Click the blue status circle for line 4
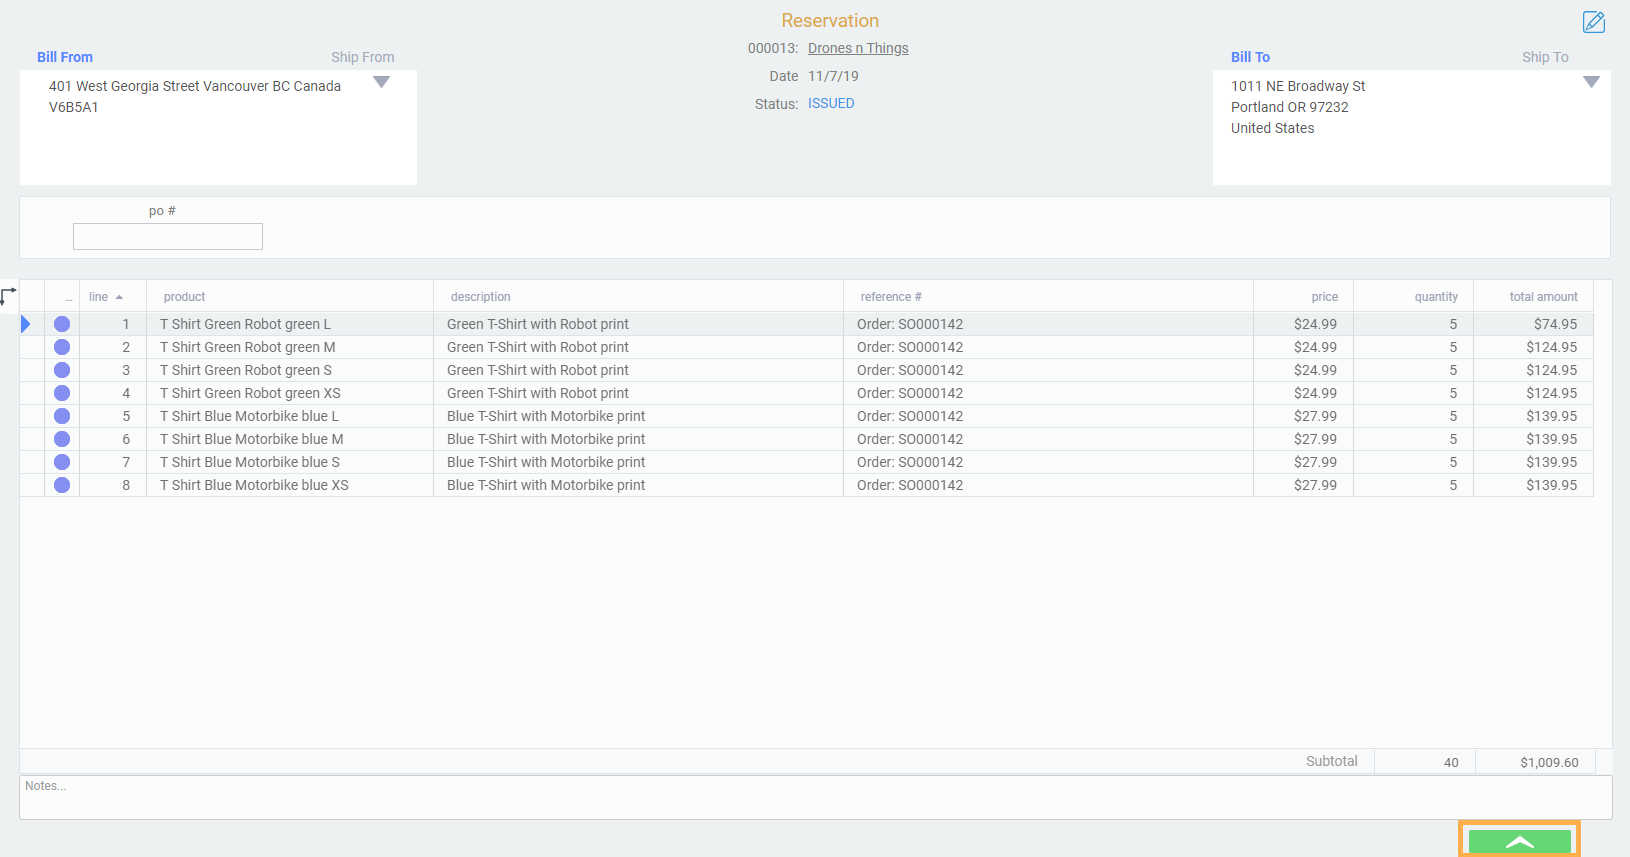 [x=62, y=393]
